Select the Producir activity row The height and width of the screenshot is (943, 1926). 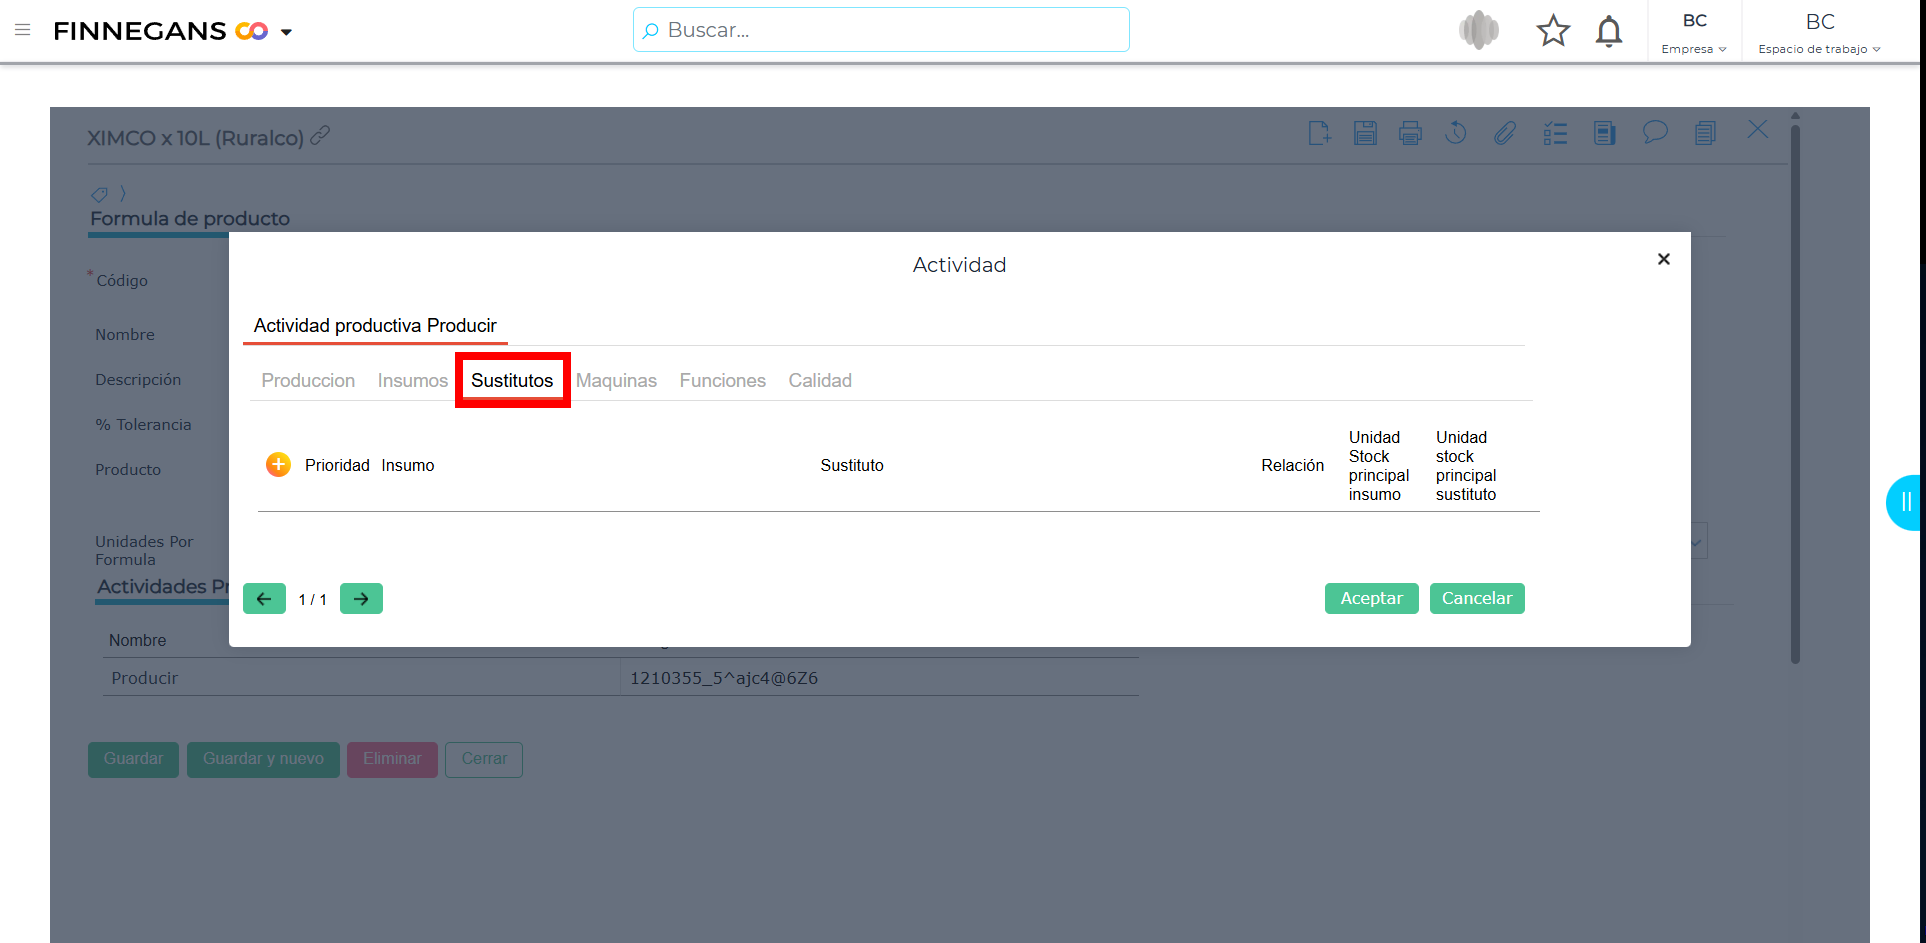[620, 678]
